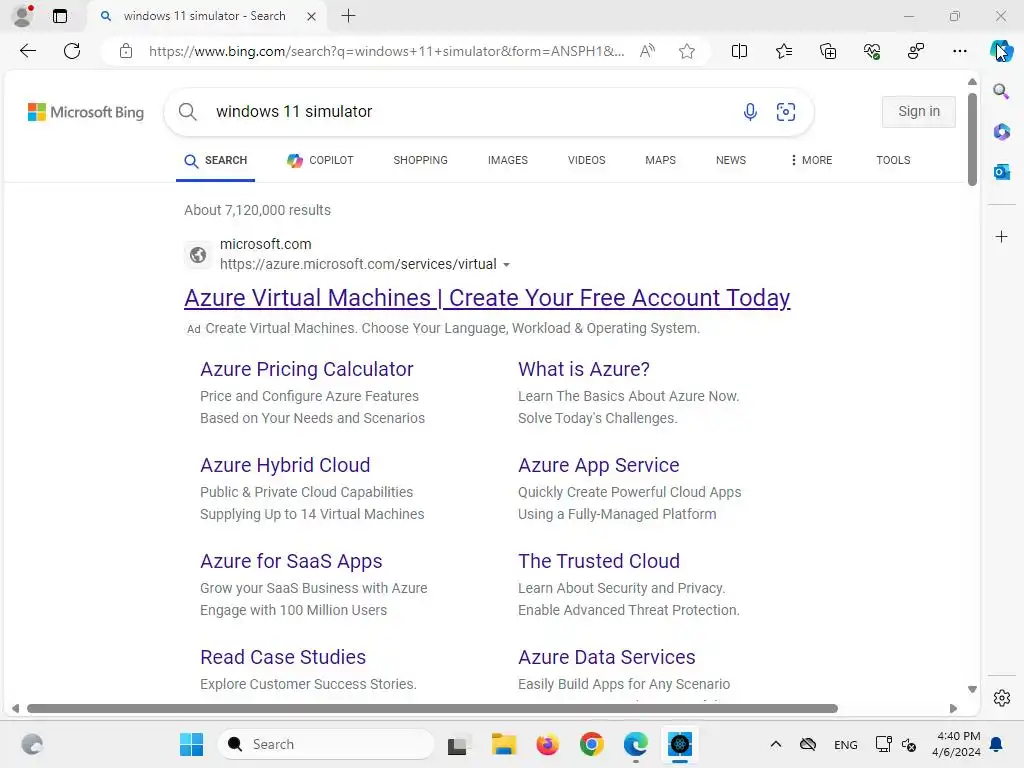Launch Copilot from the Edge sidebar

point(1001,52)
